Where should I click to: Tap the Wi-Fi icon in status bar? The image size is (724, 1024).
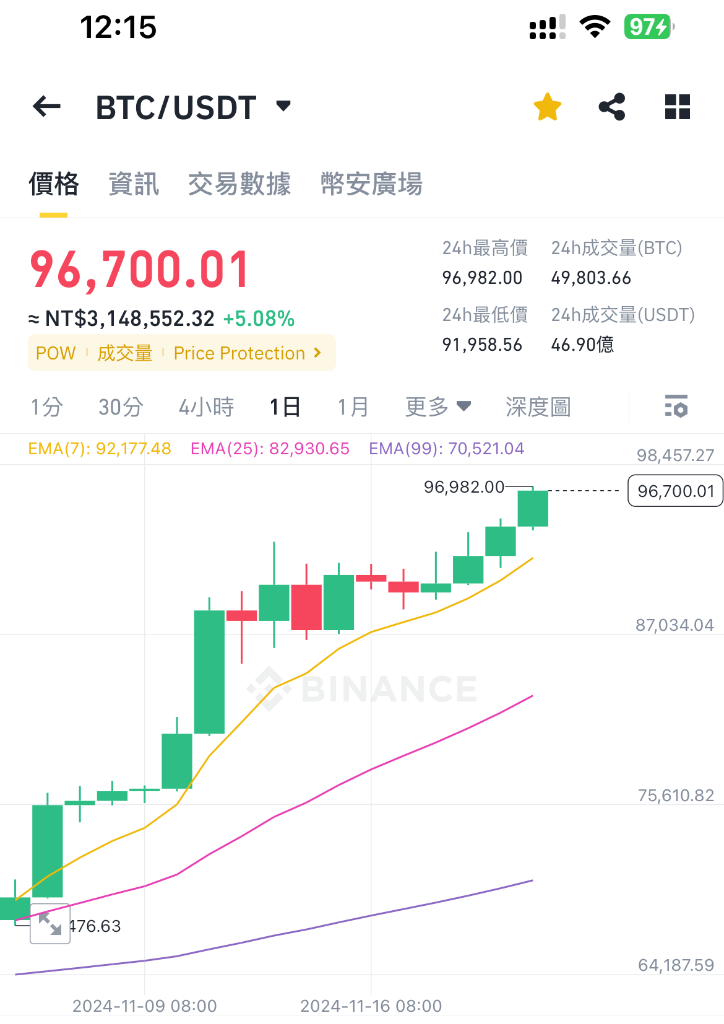pyautogui.click(x=595, y=27)
